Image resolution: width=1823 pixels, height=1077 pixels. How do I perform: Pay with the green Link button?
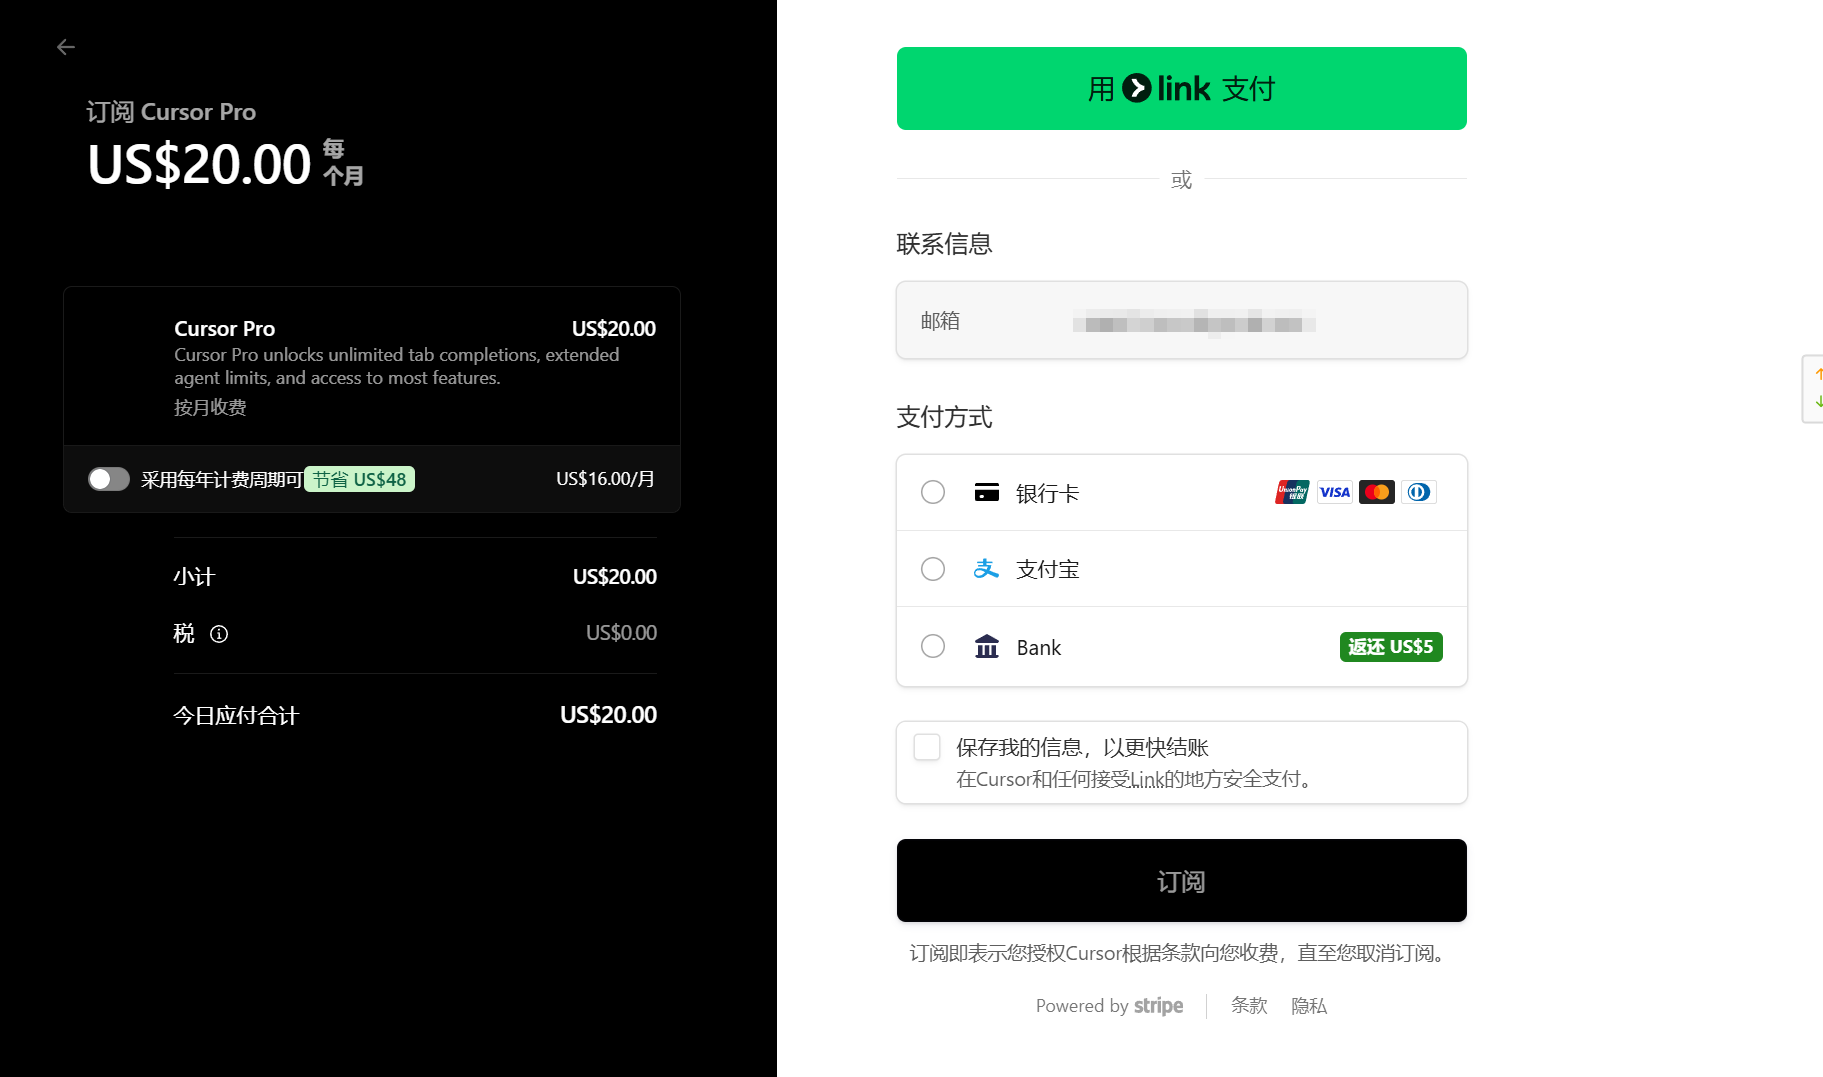1182,88
